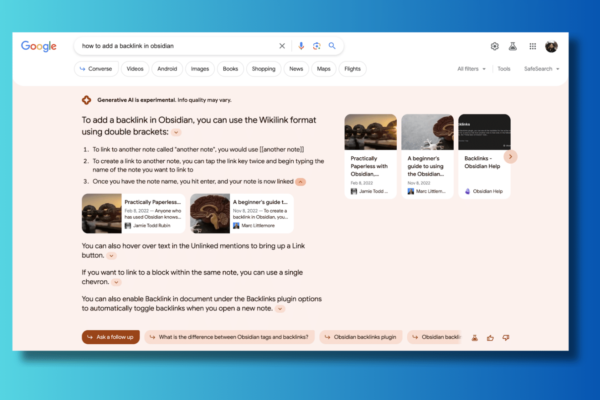Open inline 'Practically Paperless...' source card
The image size is (600, 400).
tap(134, 214)
